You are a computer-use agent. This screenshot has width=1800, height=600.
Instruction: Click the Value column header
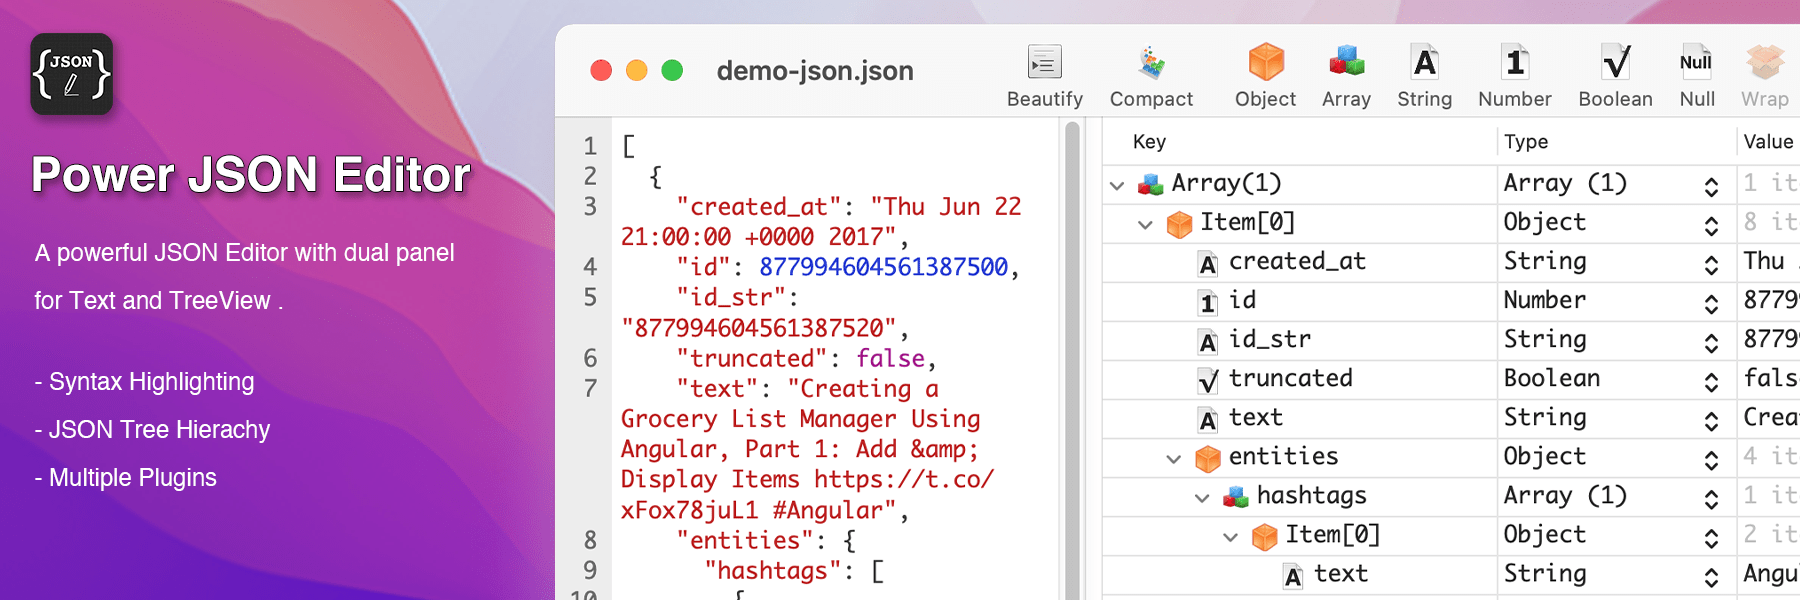pos(1768,142)
